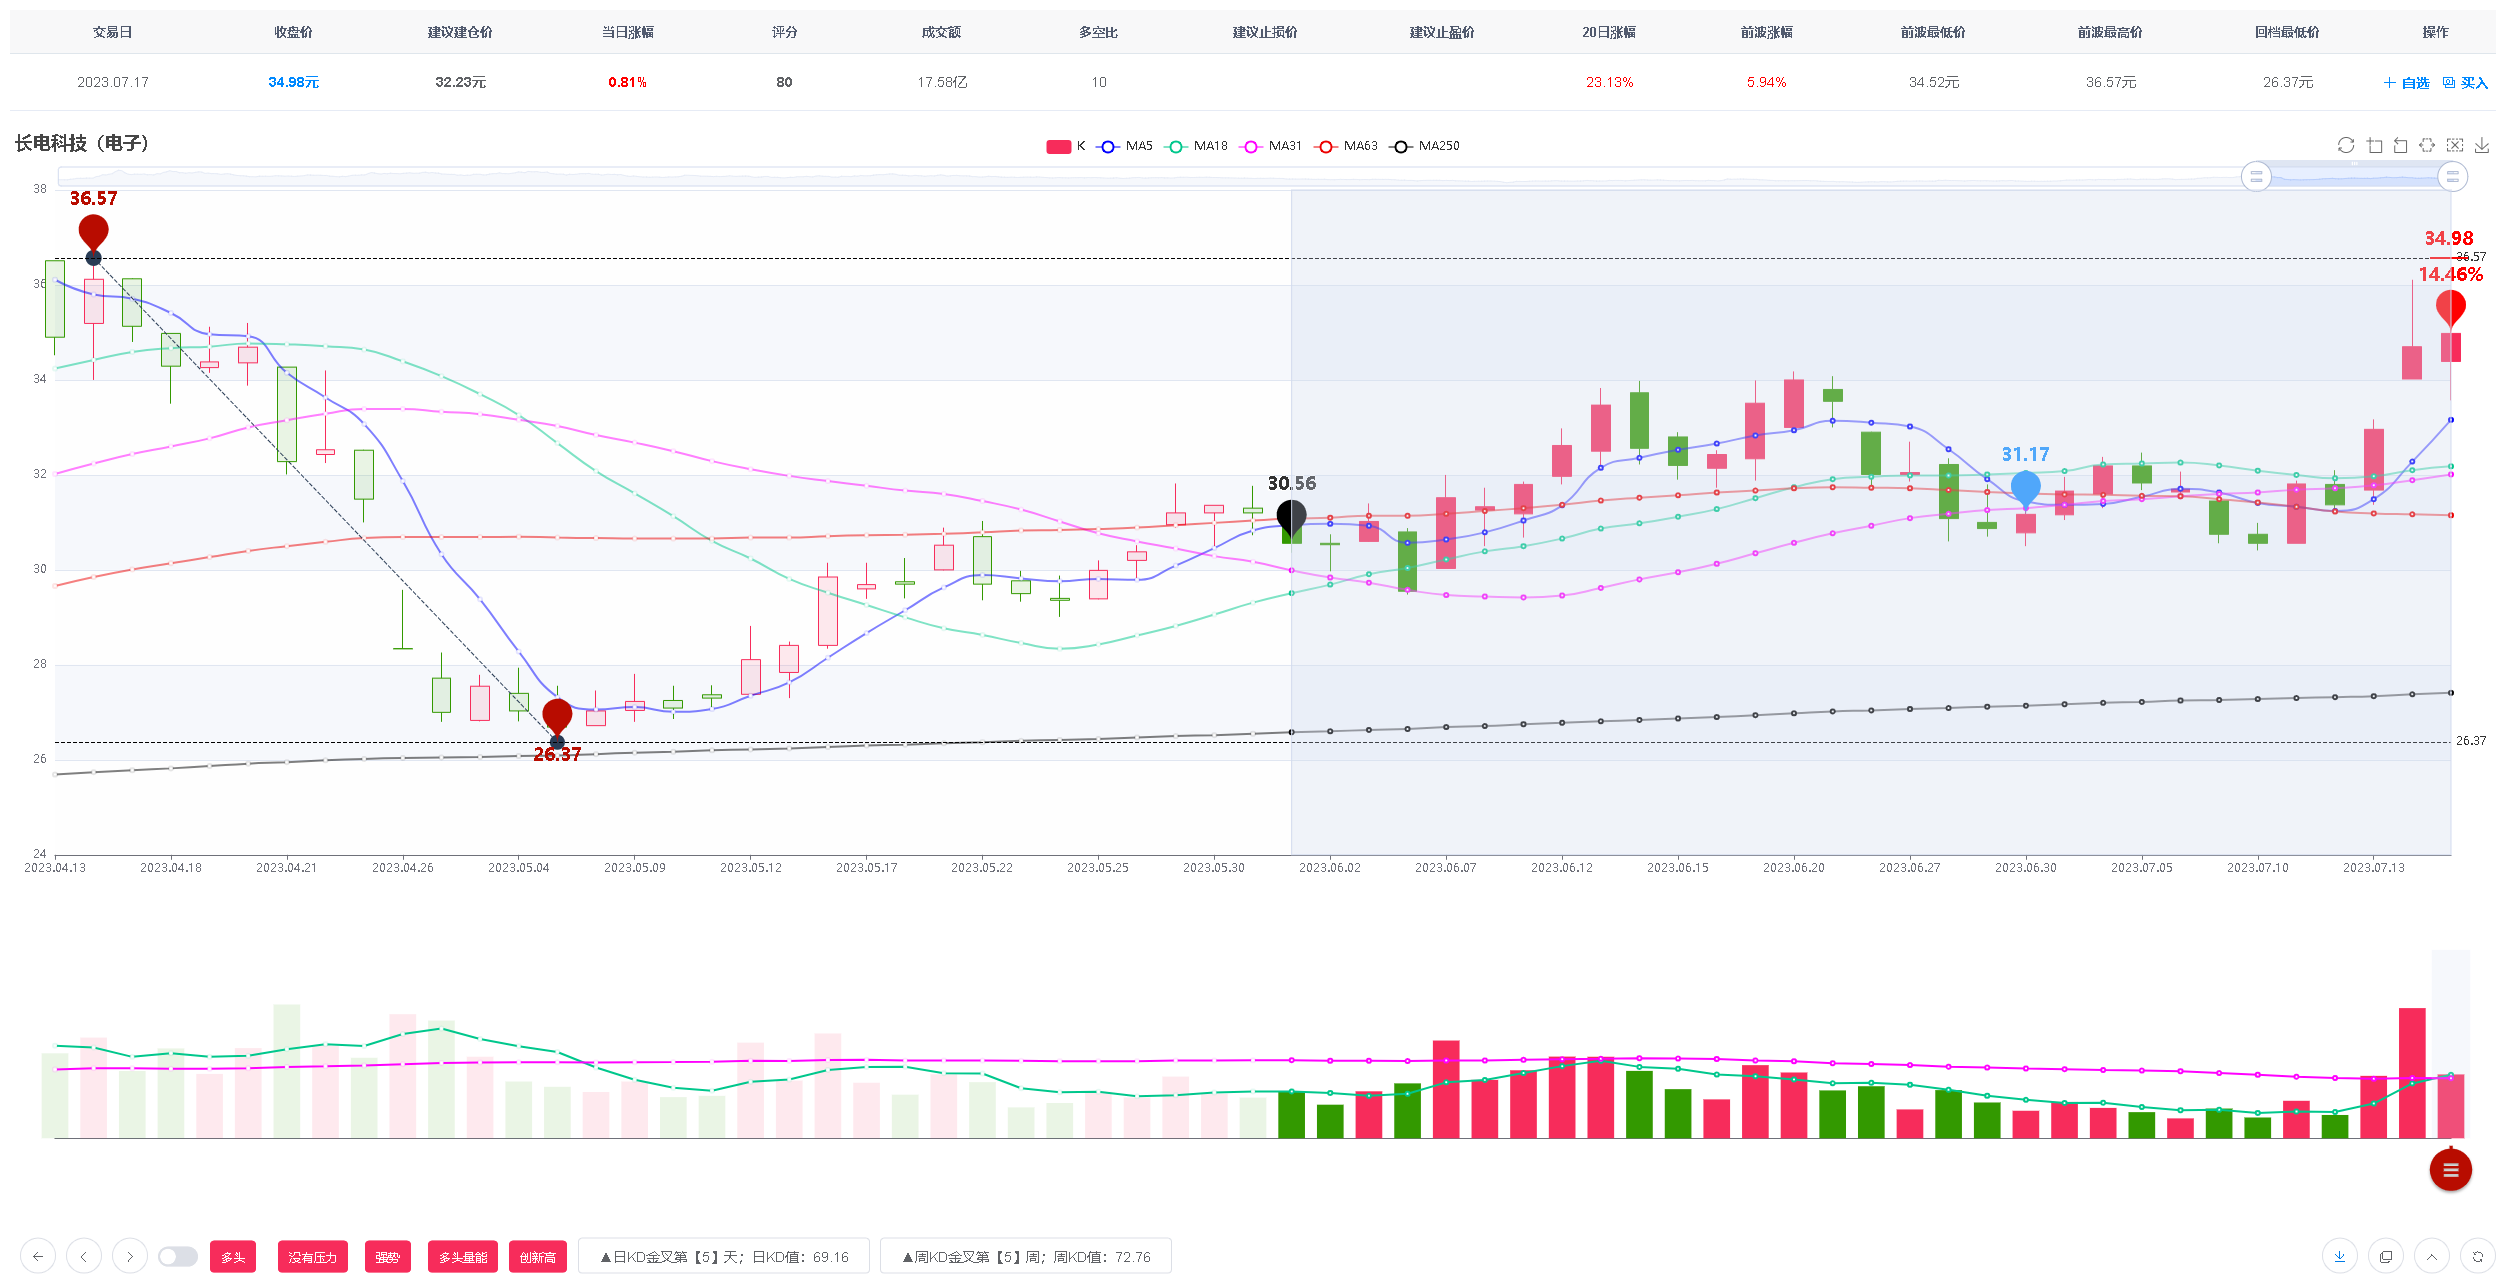2506x1278 pixels.
Task: Click the 建议建仓价 column header
Action: tap(460, 32)
